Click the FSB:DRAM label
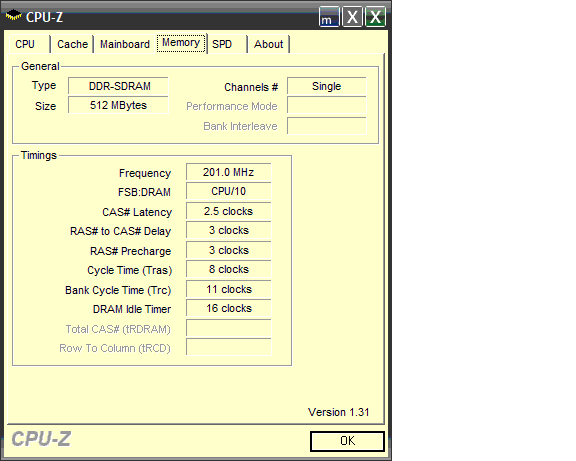This screenshot has width=576, height=461. [144, 192]
